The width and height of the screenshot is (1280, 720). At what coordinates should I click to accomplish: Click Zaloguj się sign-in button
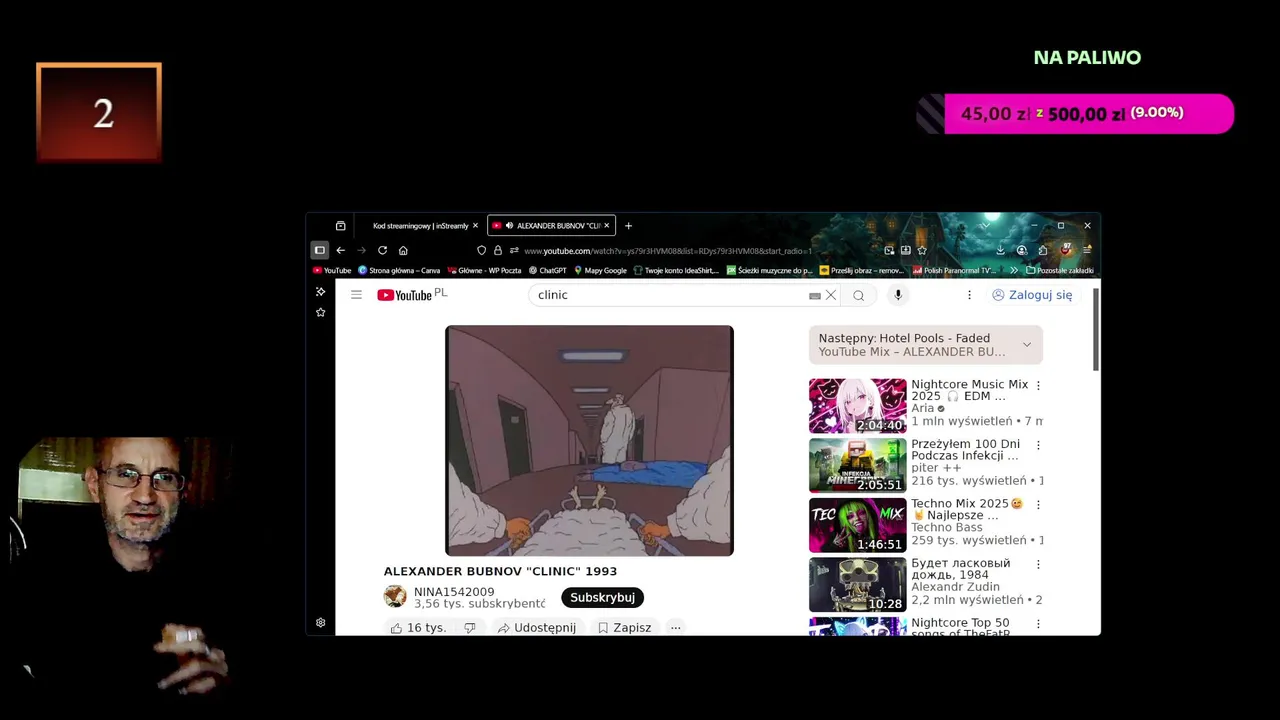(x=1032, y=295)
